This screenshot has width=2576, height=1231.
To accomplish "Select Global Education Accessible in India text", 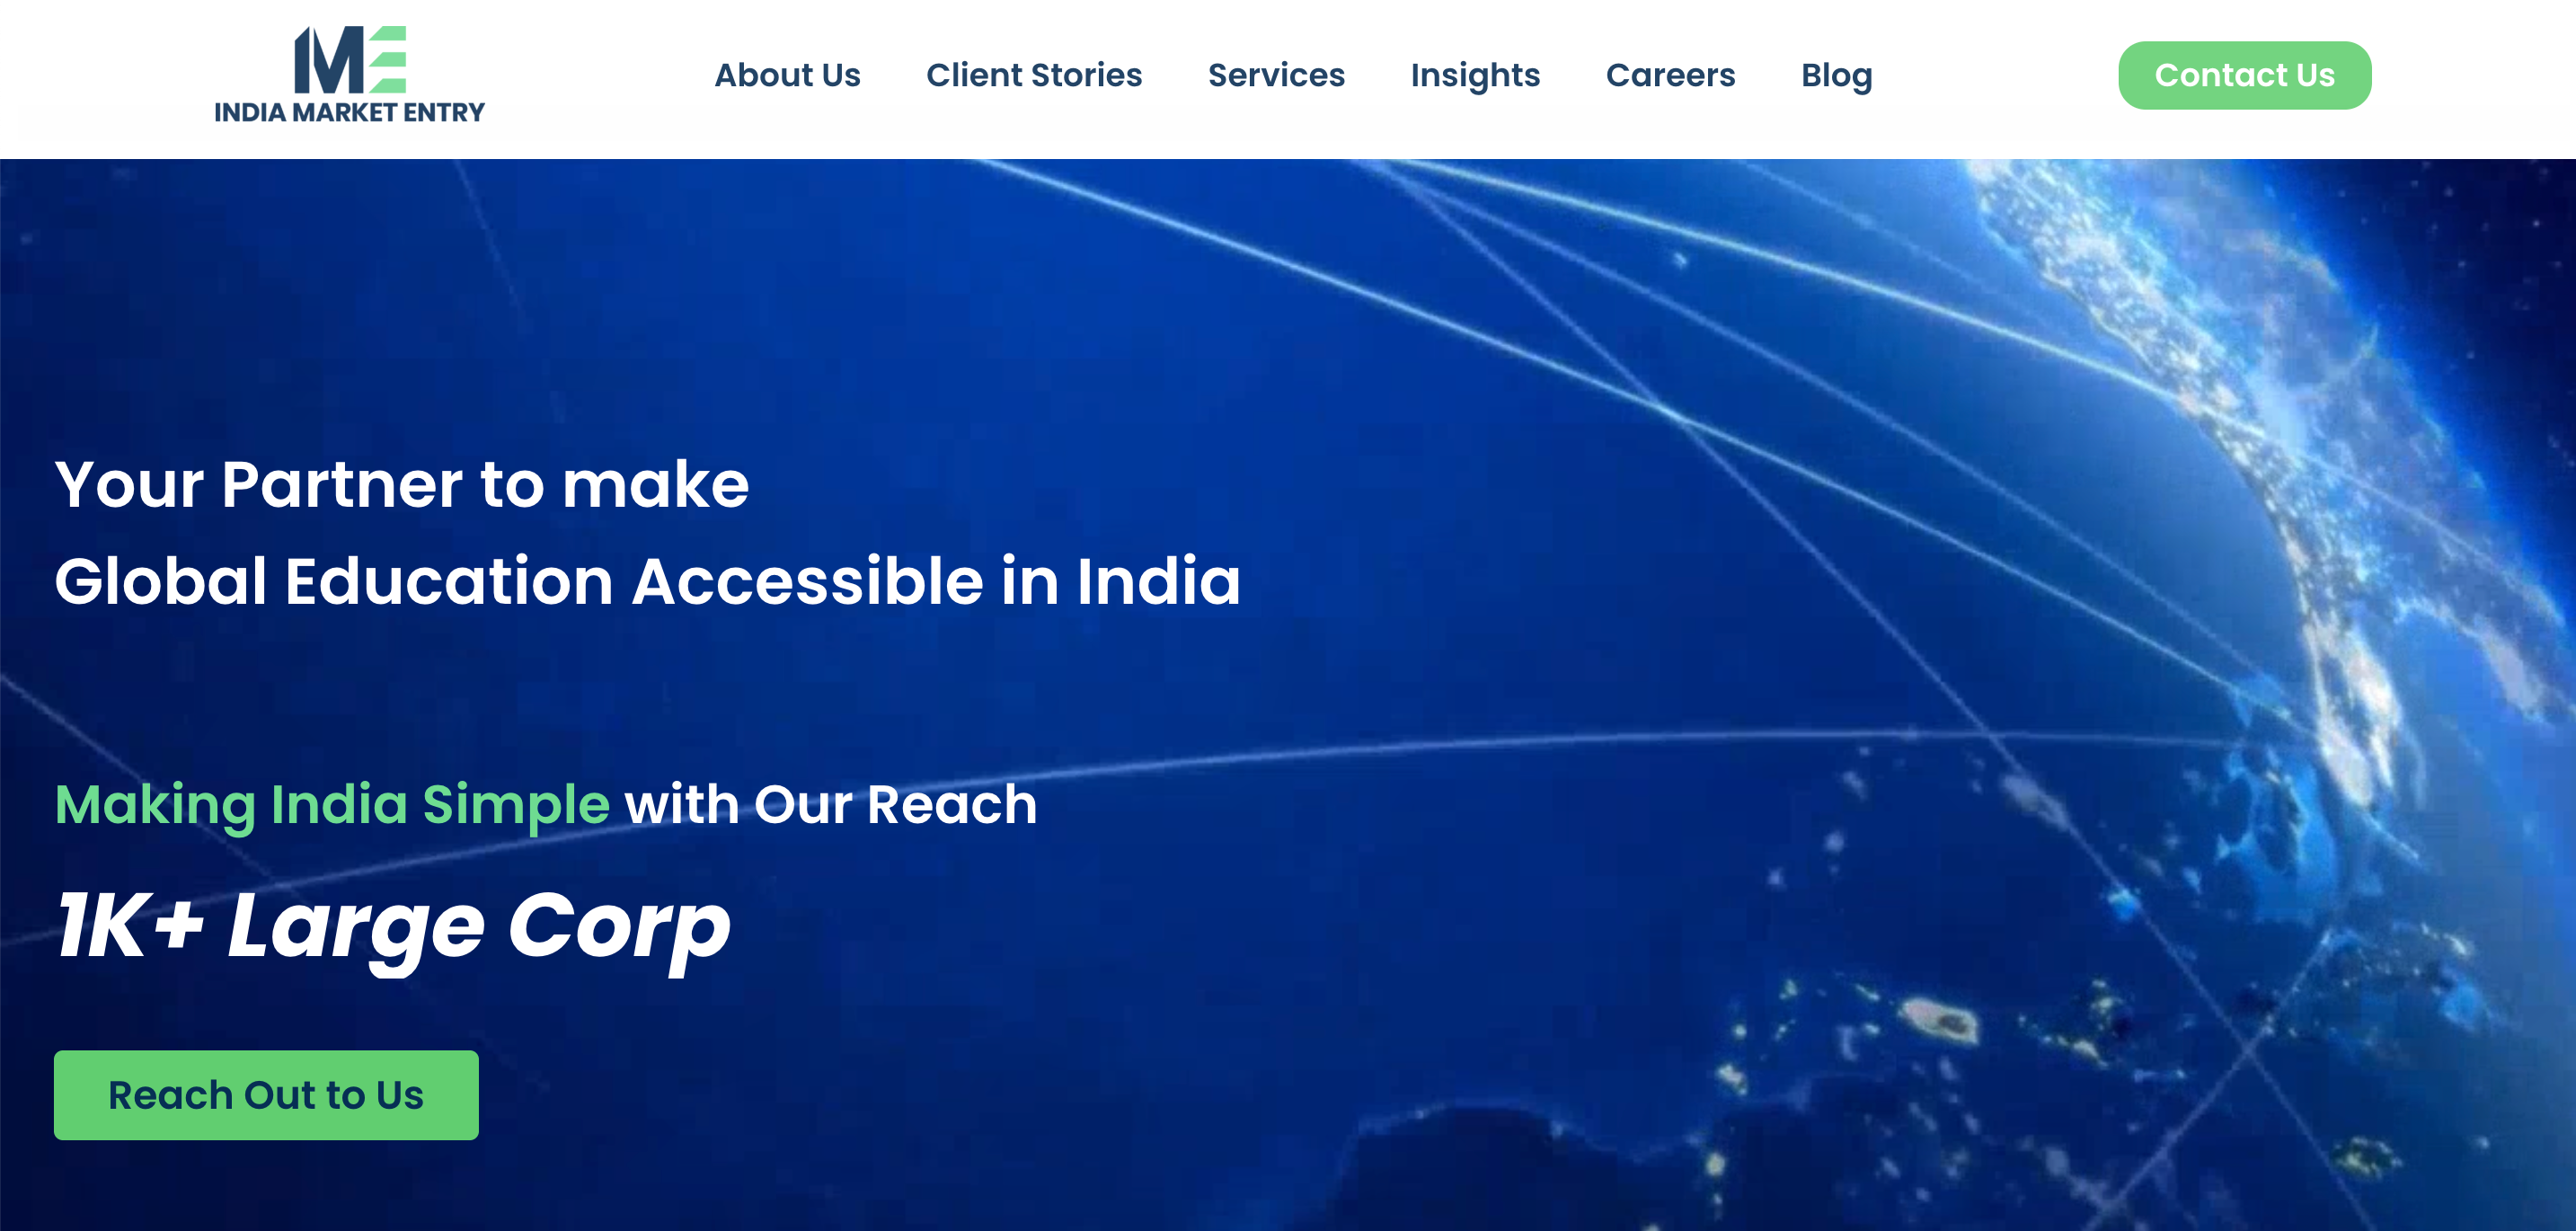I will pos(647,581).
